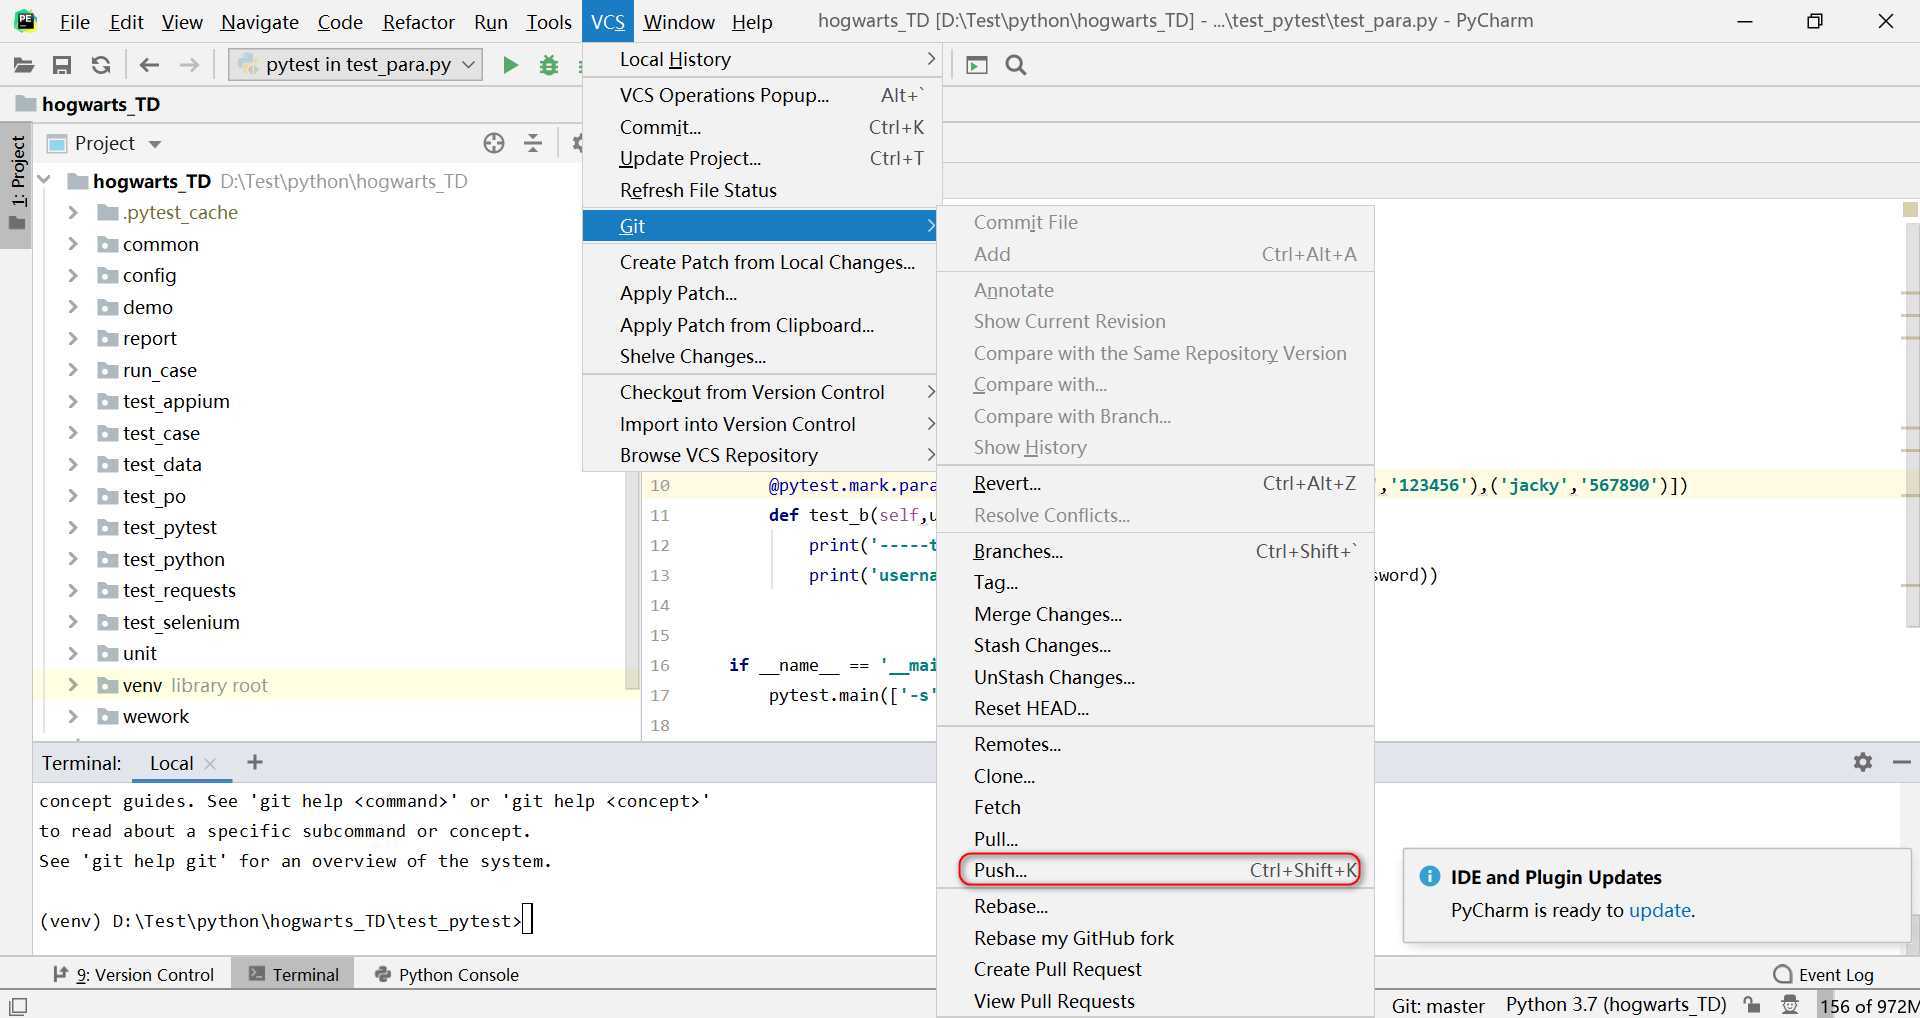Expand the venv library root folder
This screenshot has width=1920, height=1018.
click(72, 685)
